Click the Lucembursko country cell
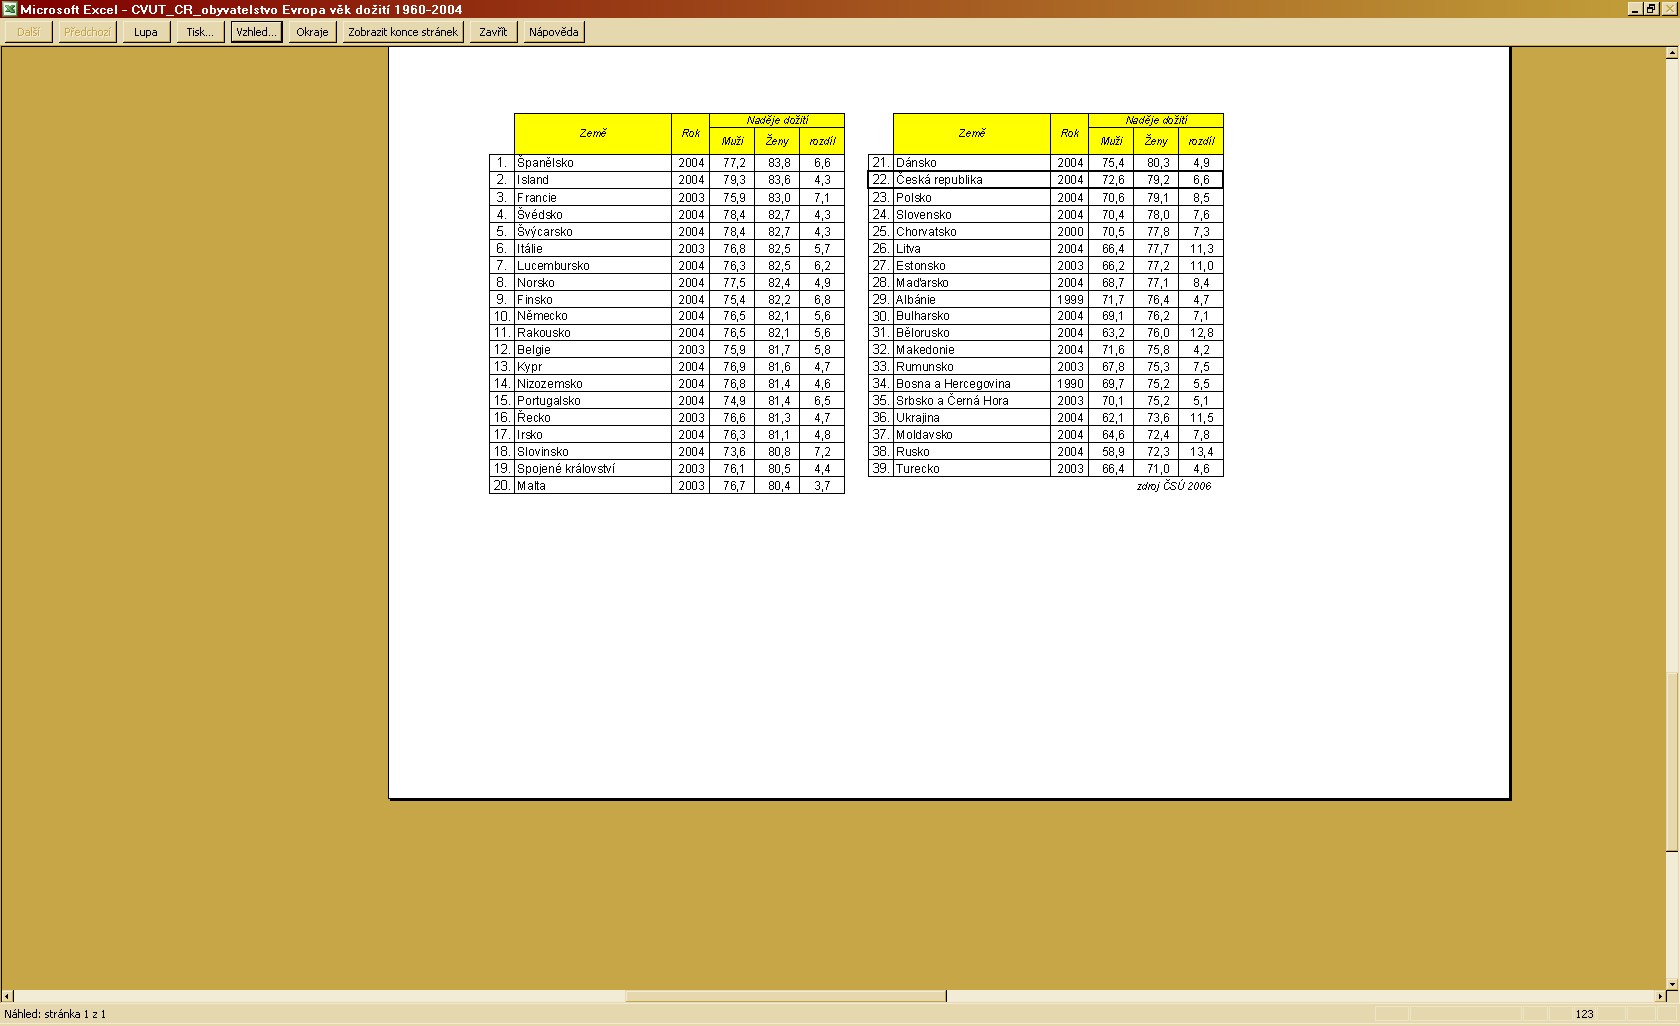Screen dimensions: 1680x1026 click(x=593, y=266)
